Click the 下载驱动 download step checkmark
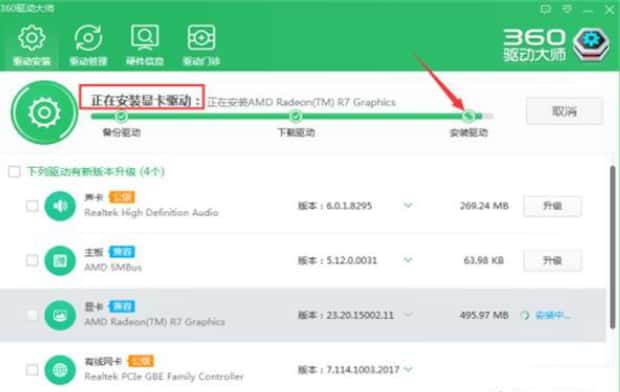Image resolution: width=620 pixels, height=392 pixels. [296, 116]
